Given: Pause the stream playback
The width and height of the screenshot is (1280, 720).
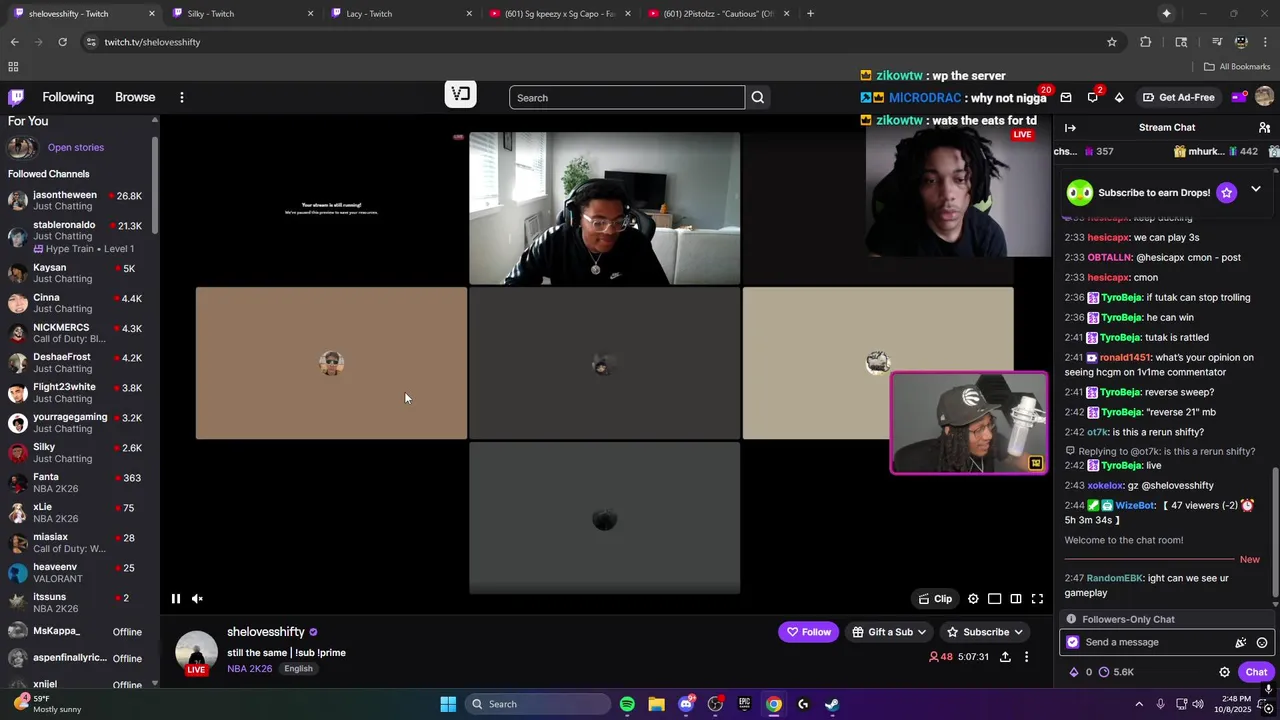Looking at the screenshot, I should click(x=175, y=599).
